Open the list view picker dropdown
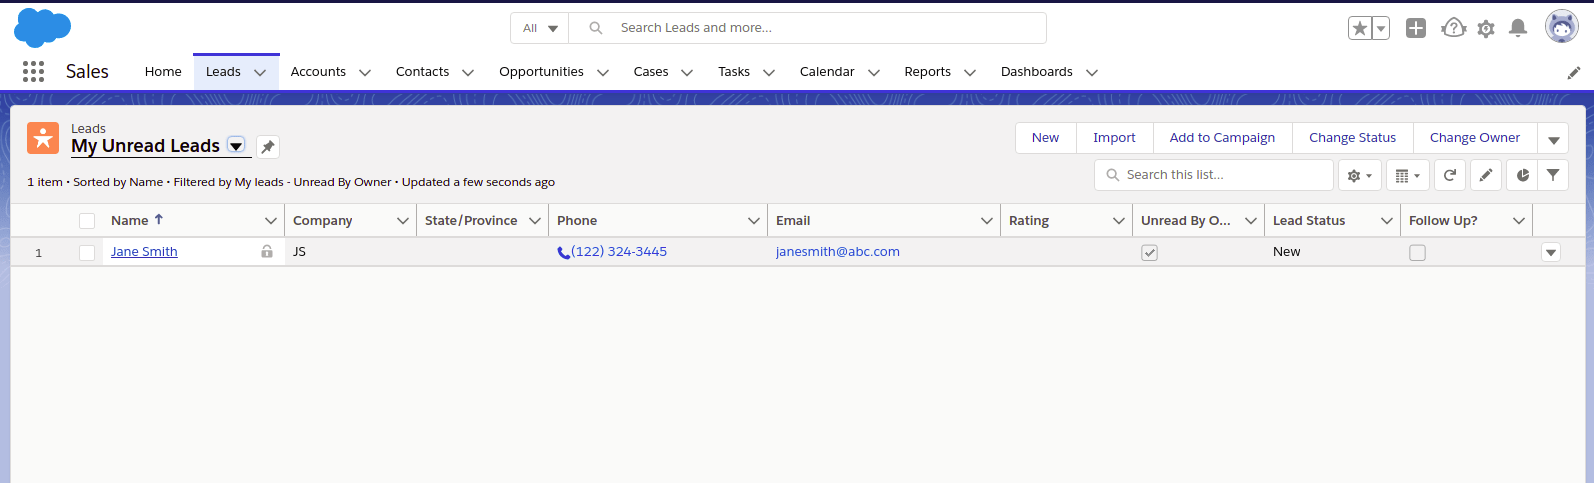Viewport: 1594px width, 483px height. [236, 146]
